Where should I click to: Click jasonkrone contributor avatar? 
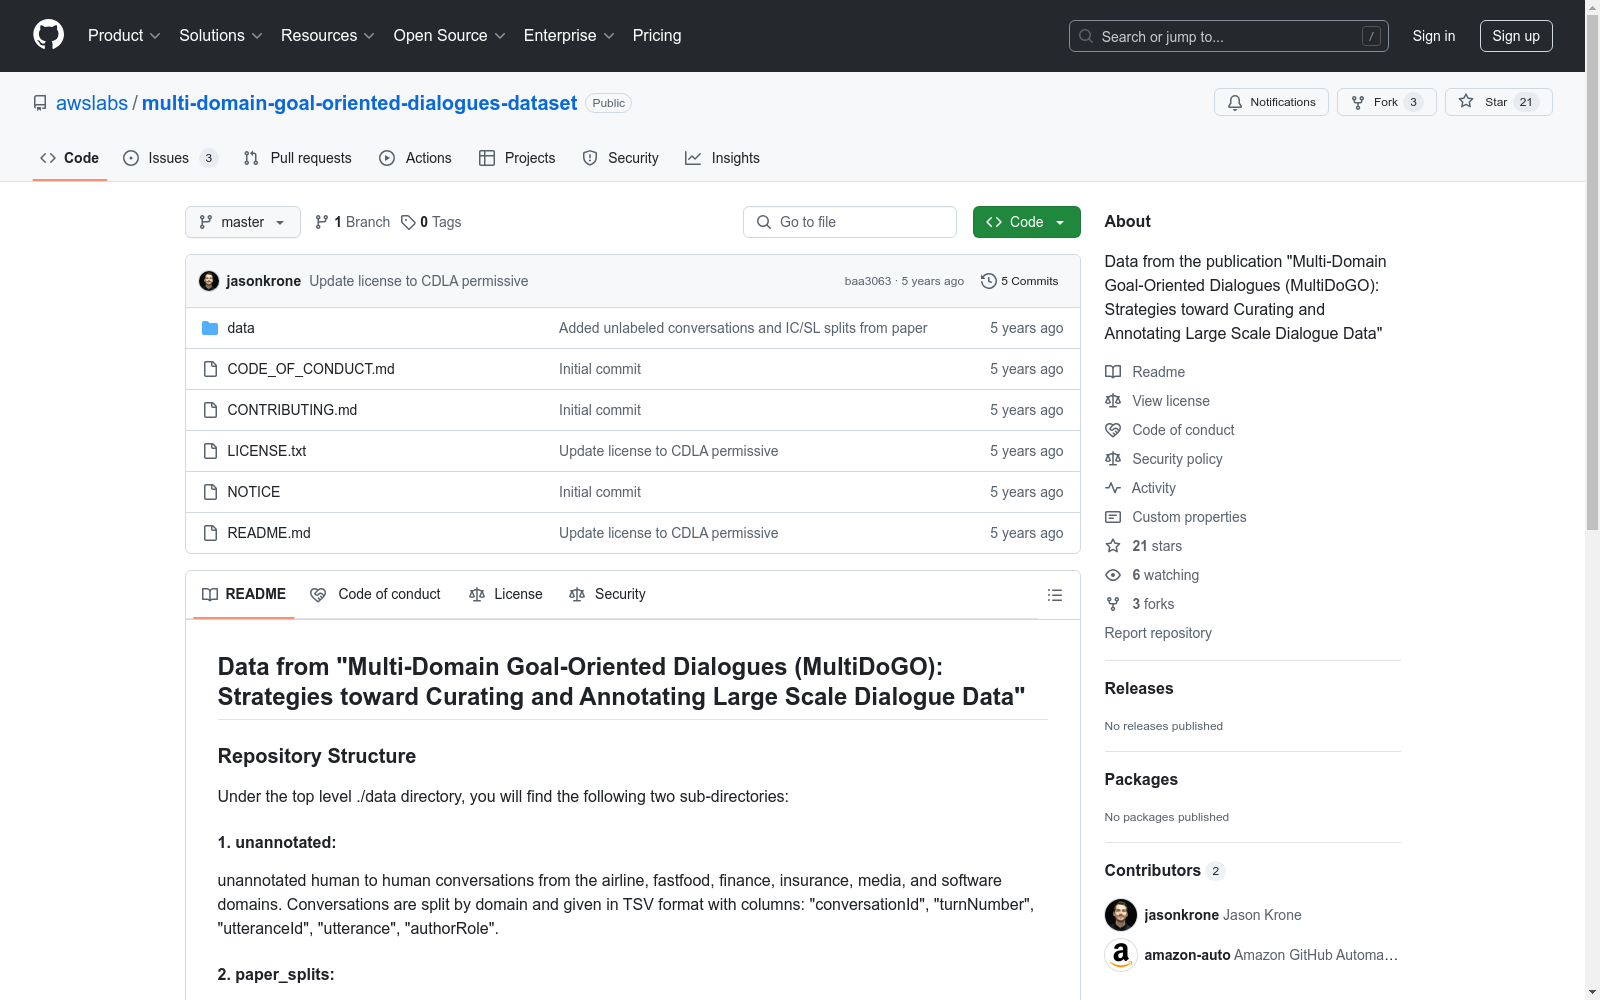click(x=1121, y=915)
